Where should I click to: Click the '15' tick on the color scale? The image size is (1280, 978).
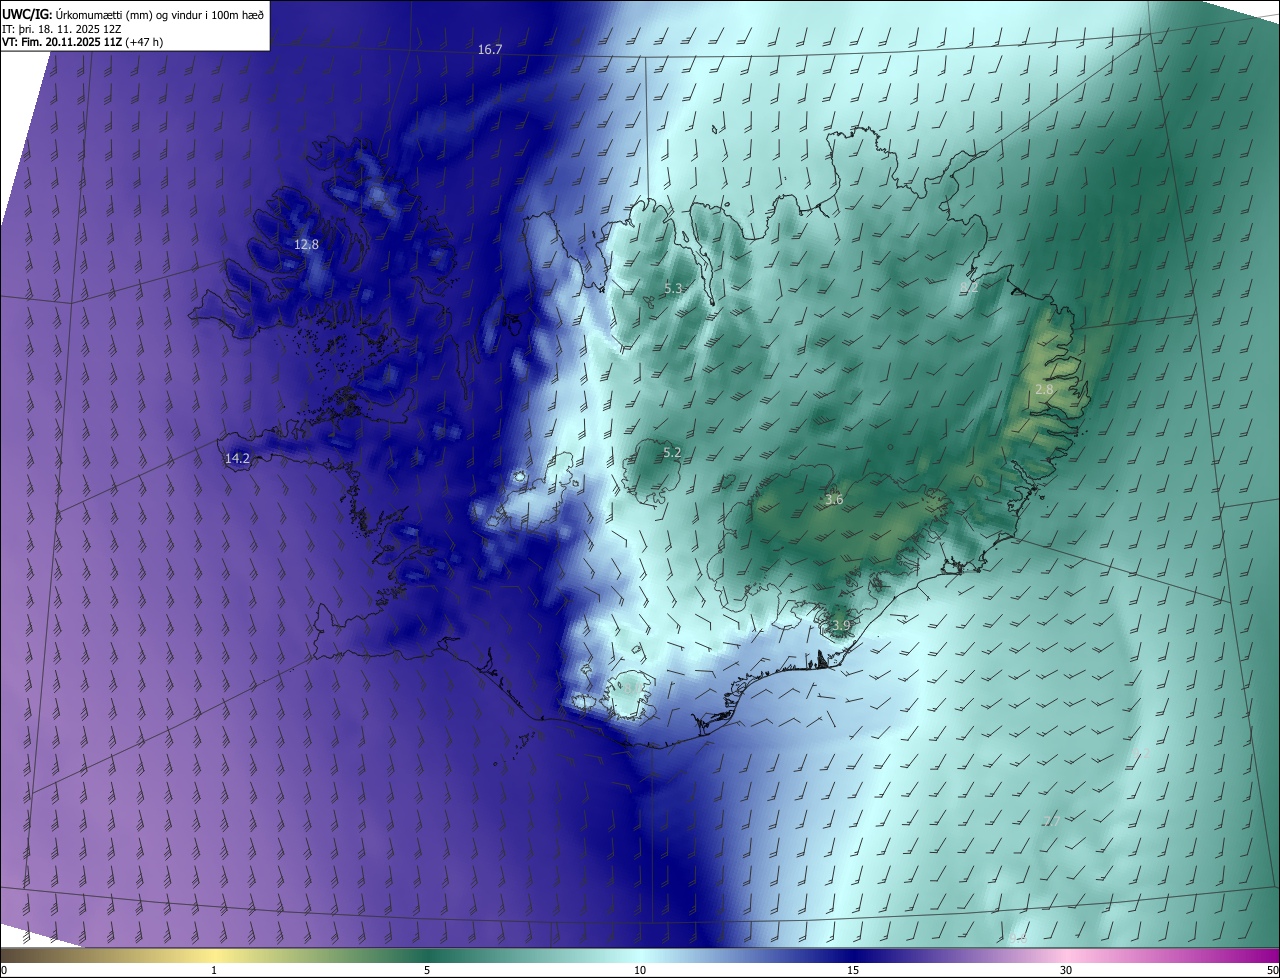[x=853, y=970]
